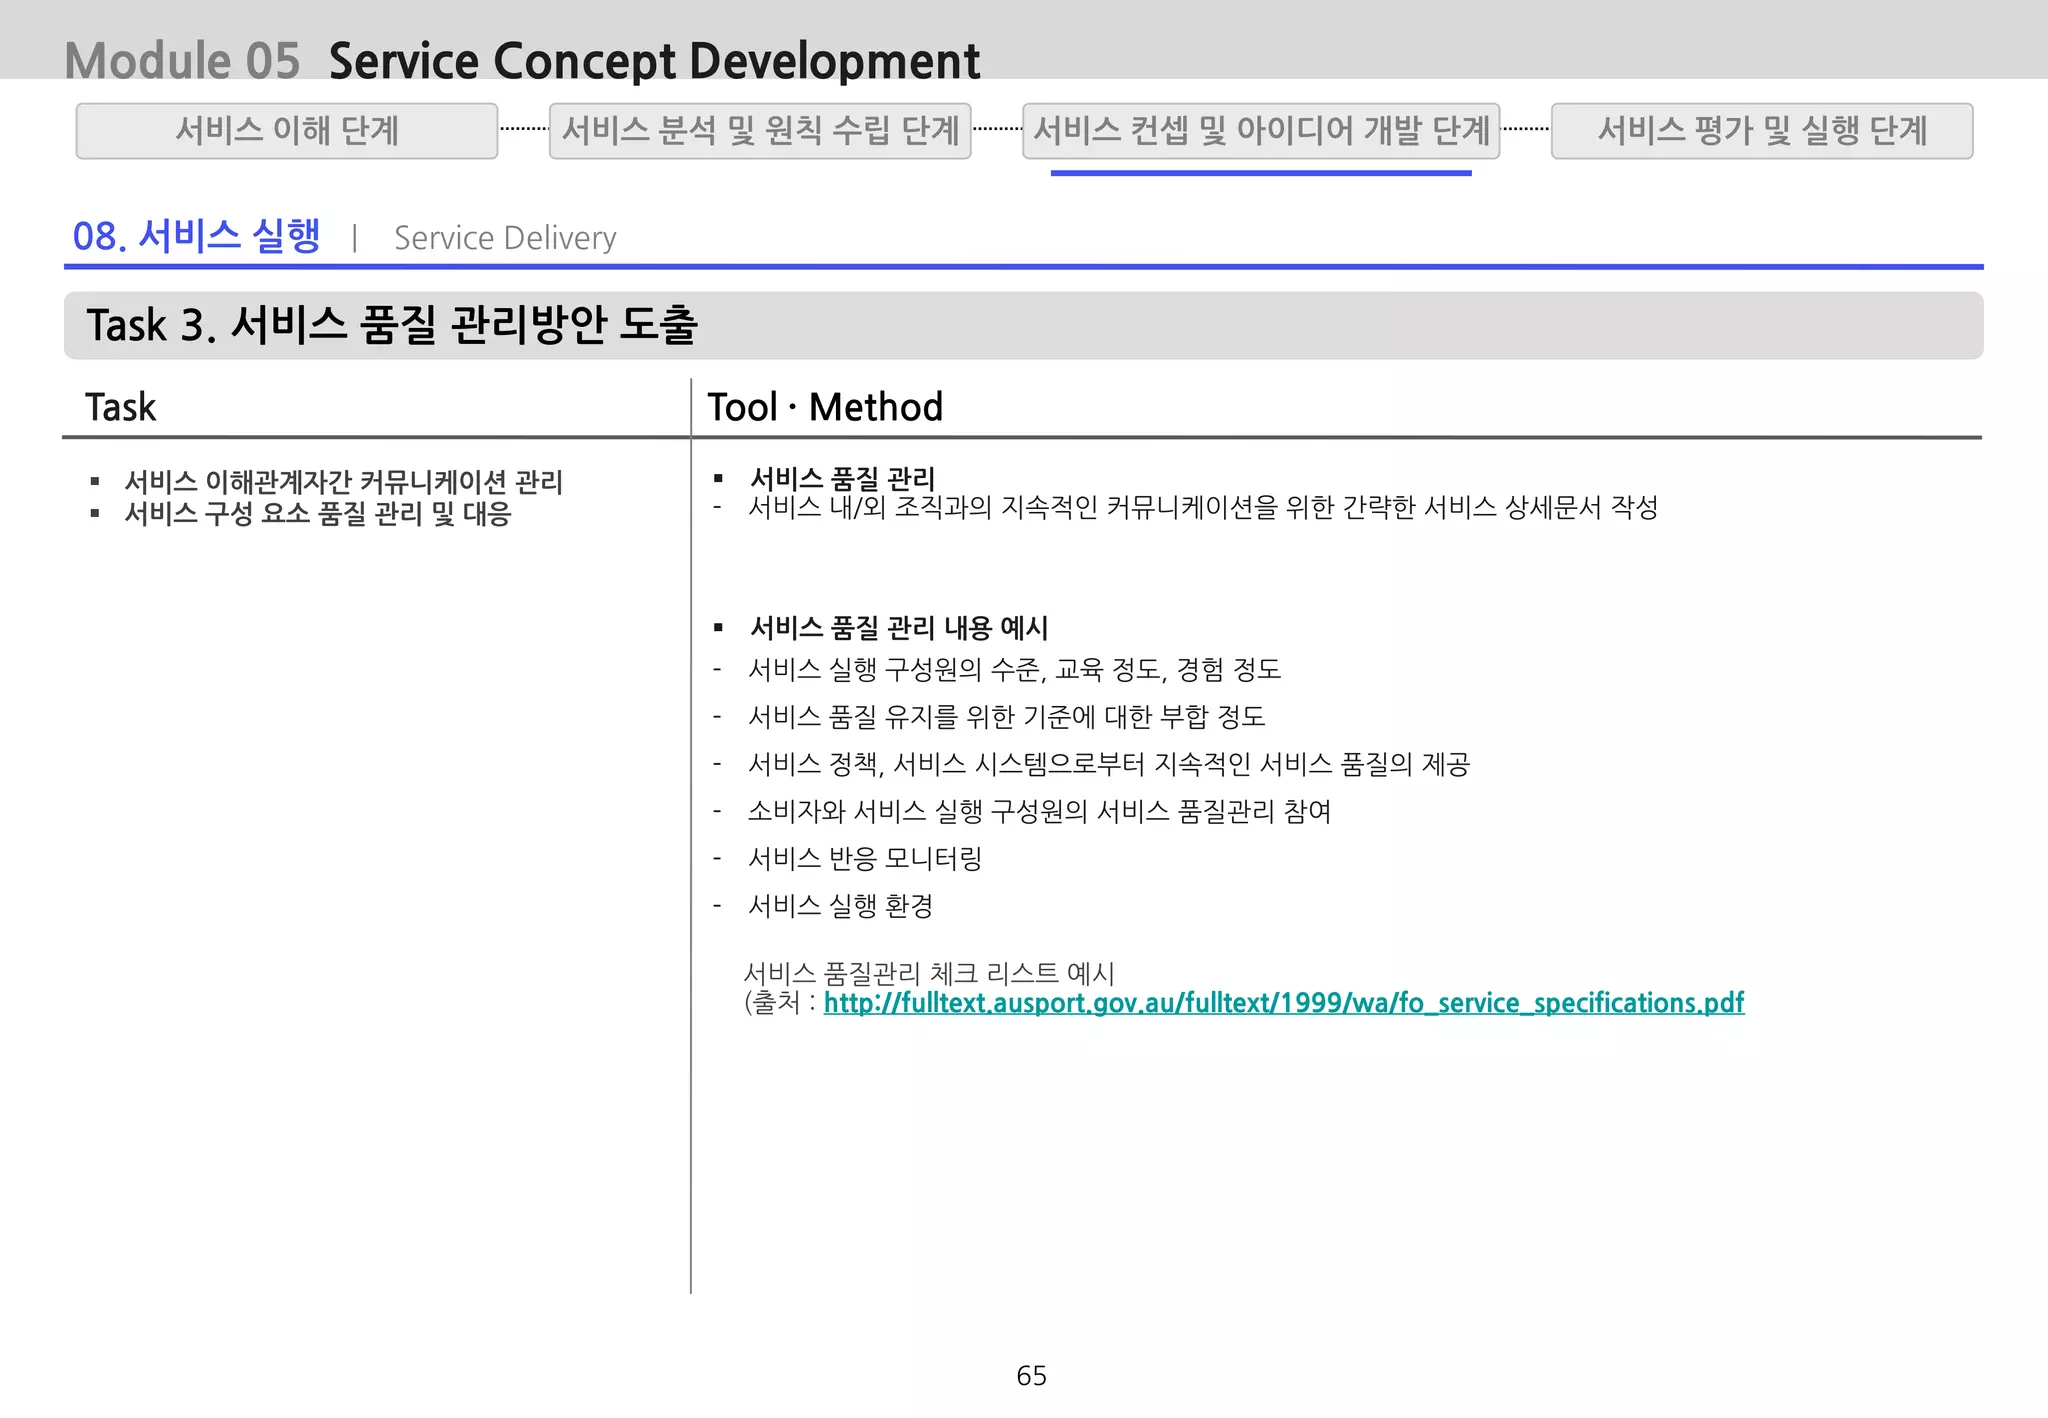Select line 서비스 반응 모니터링
Image resolution: width=2048 pixels, height=1418 pixels.
pos(865,859)
